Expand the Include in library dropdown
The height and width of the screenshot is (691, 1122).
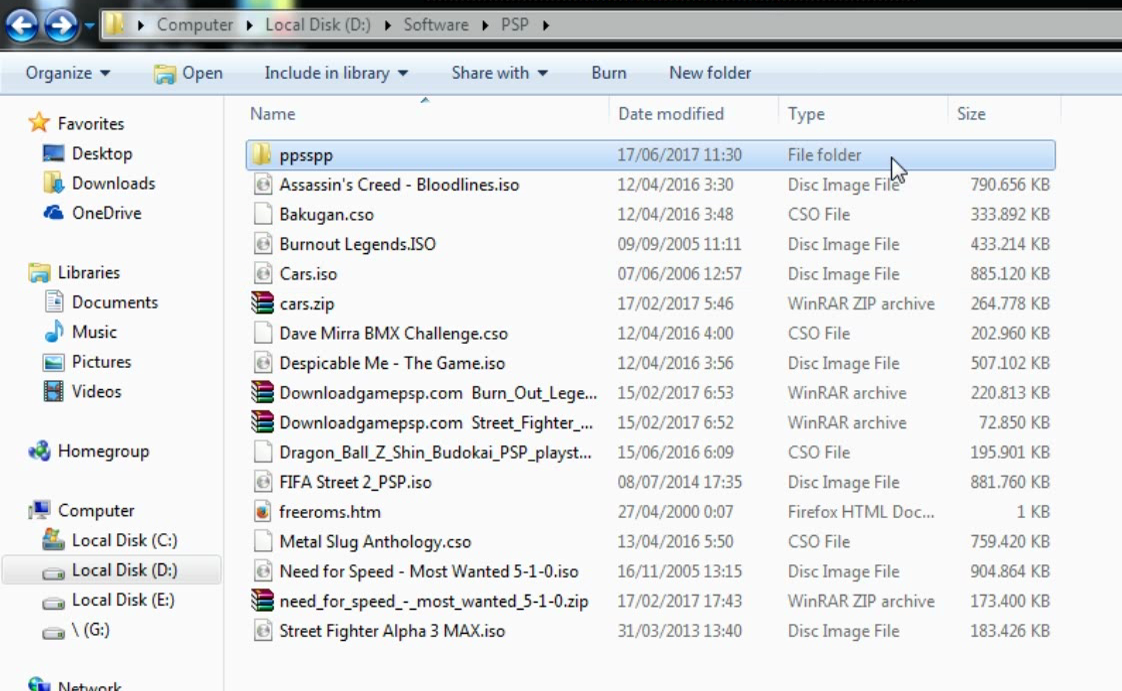point(336,73)
